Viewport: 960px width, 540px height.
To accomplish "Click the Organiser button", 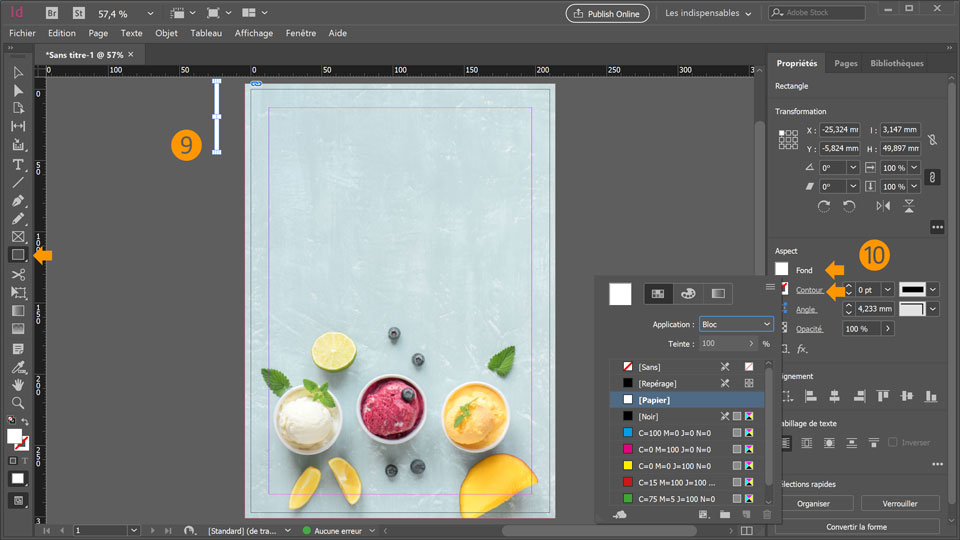I will [x=813, y=503].
